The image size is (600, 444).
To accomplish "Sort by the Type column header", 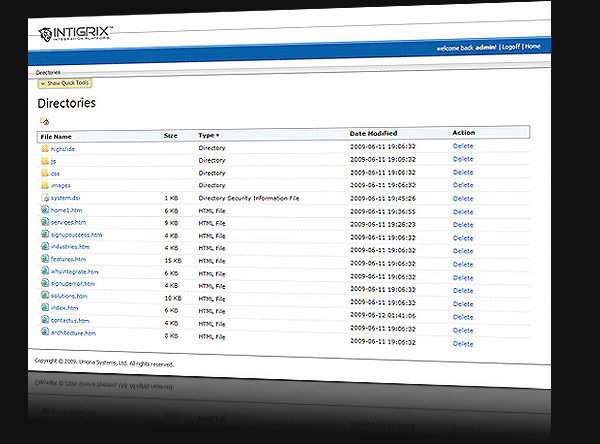I will click(209, 135).
